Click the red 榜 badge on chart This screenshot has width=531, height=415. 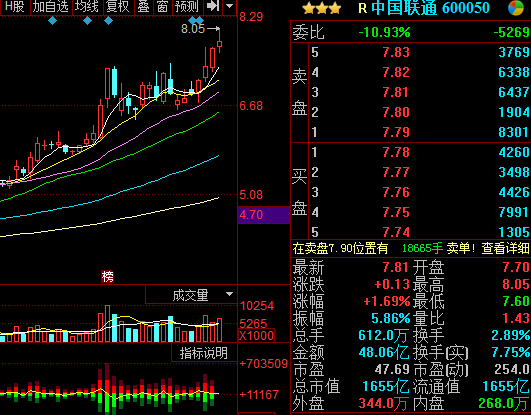point(108,276)
